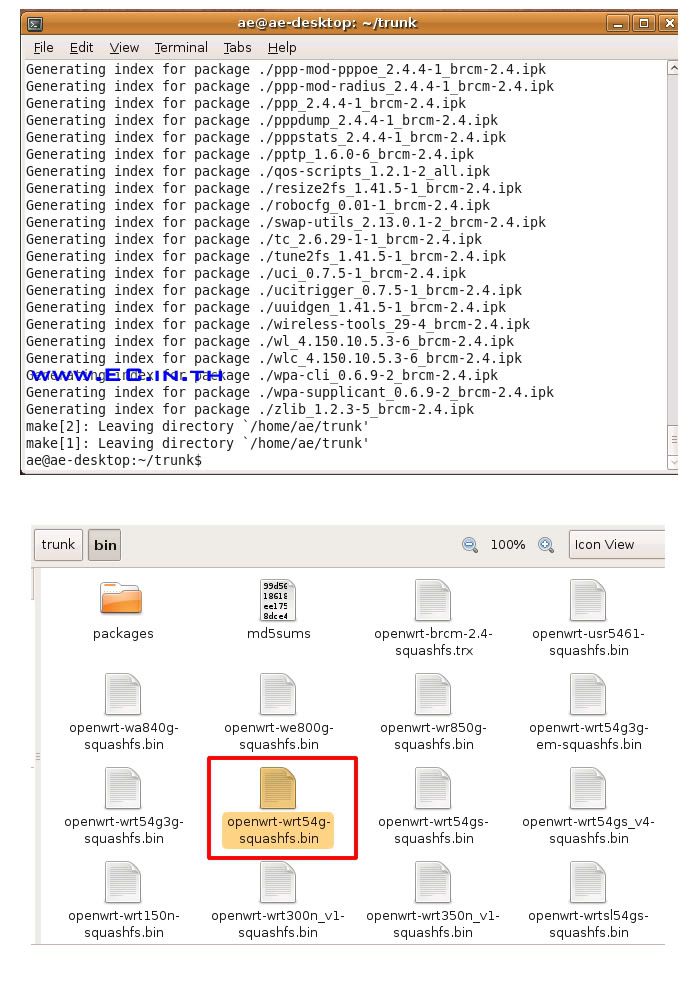The image size is (700, 1000).
Task: Click the qos-scripts_1.2.1-2_all.ipk line
Action: coord(258,171)
